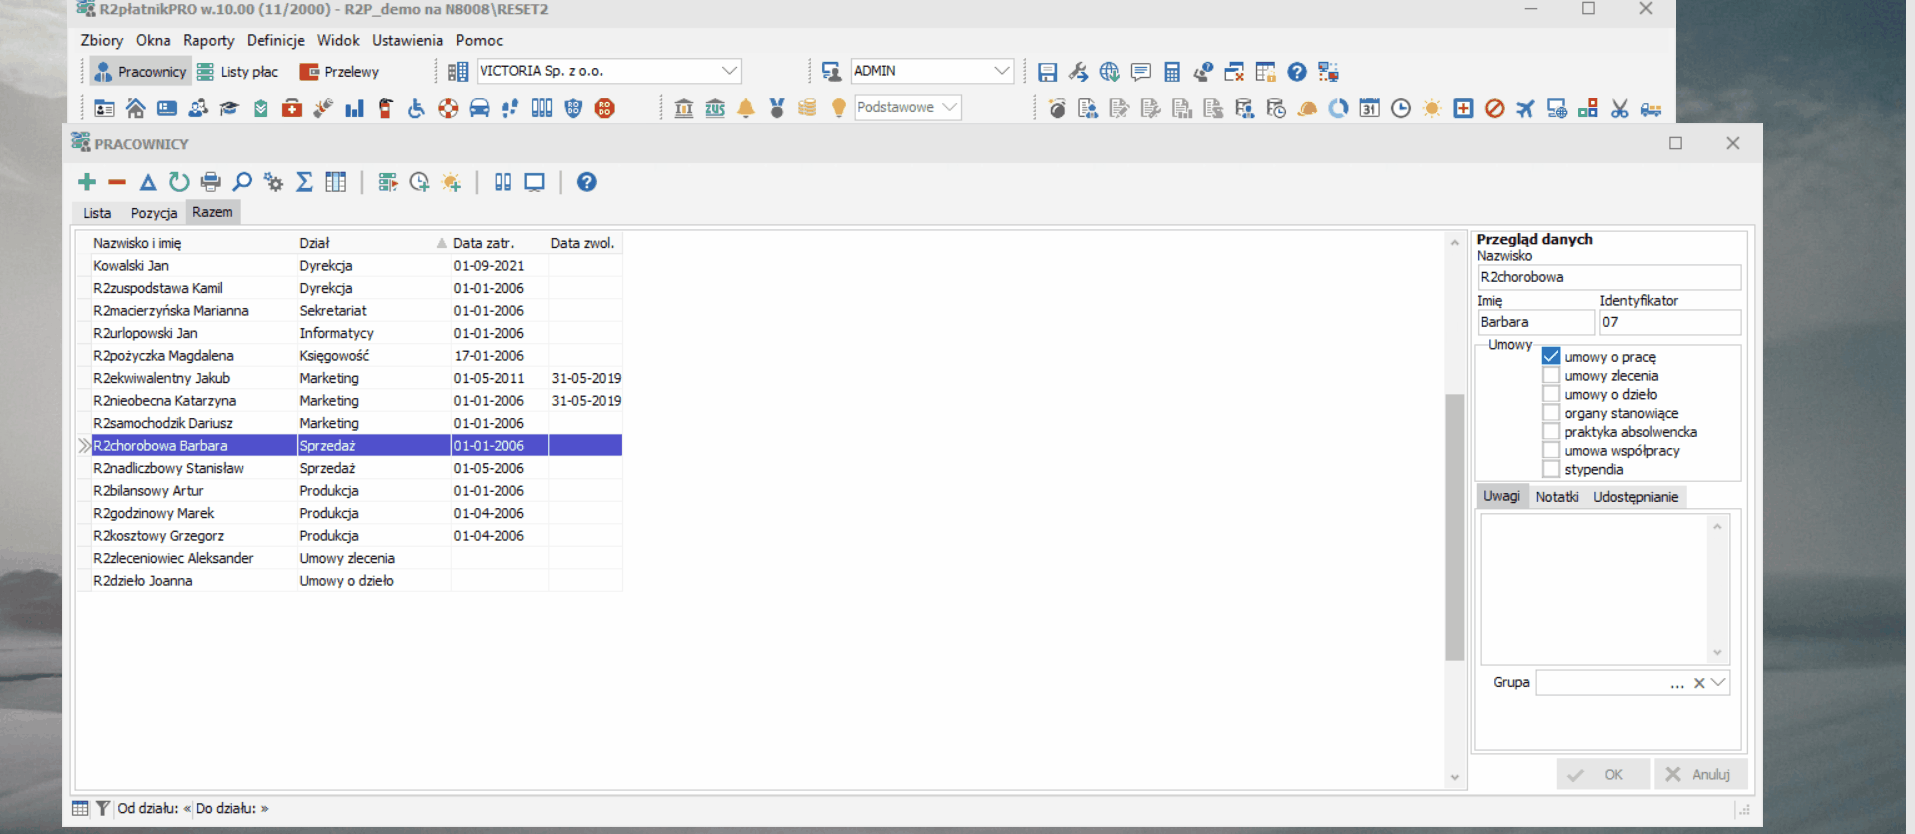1915x834 pixels.
Task: Click the refresh icon in PRACOWNICY toolbar
Action: [179, 182]
